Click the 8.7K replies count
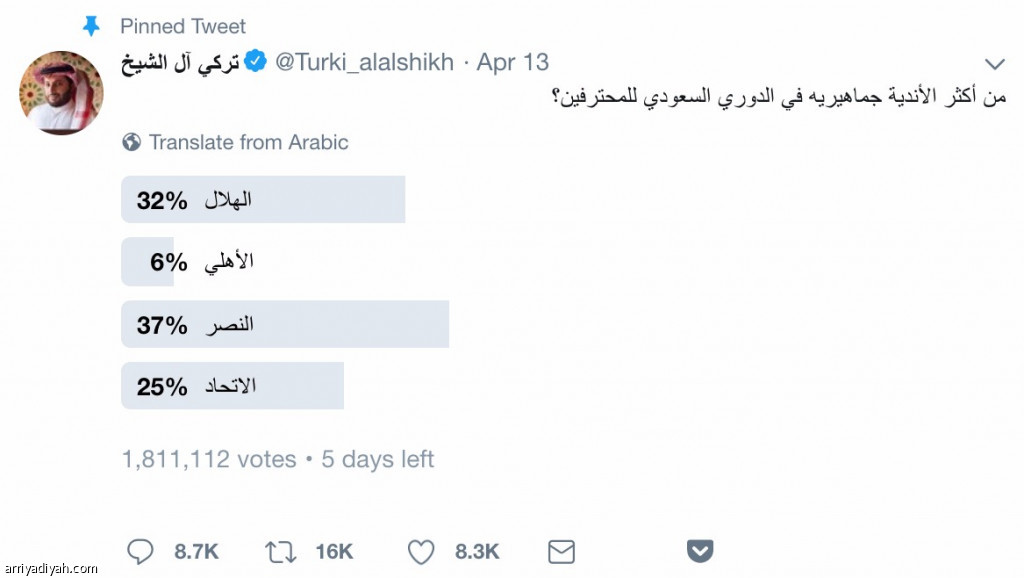This screenshot has width=1024, height=578. 196,550
